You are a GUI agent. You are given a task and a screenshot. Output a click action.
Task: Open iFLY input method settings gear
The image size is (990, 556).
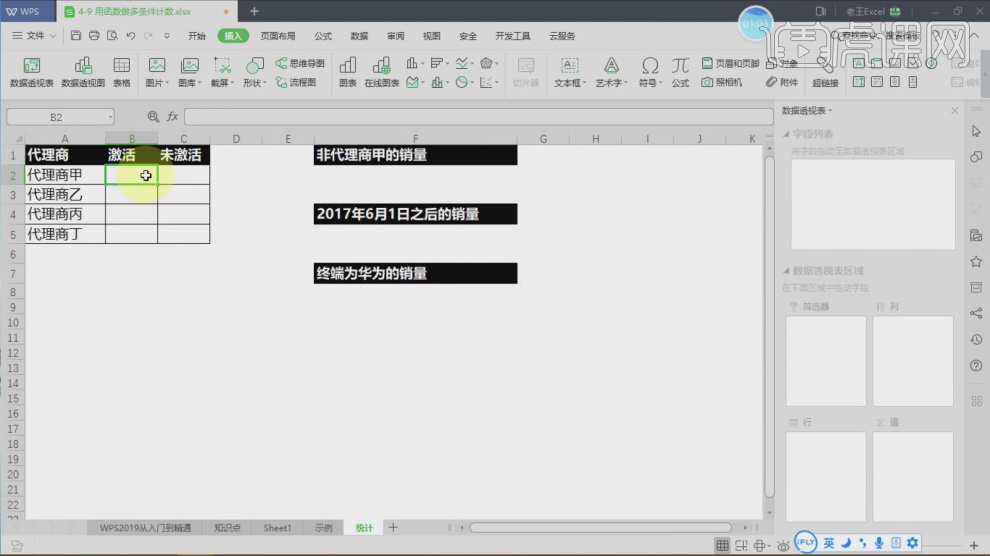coord(912,543)
